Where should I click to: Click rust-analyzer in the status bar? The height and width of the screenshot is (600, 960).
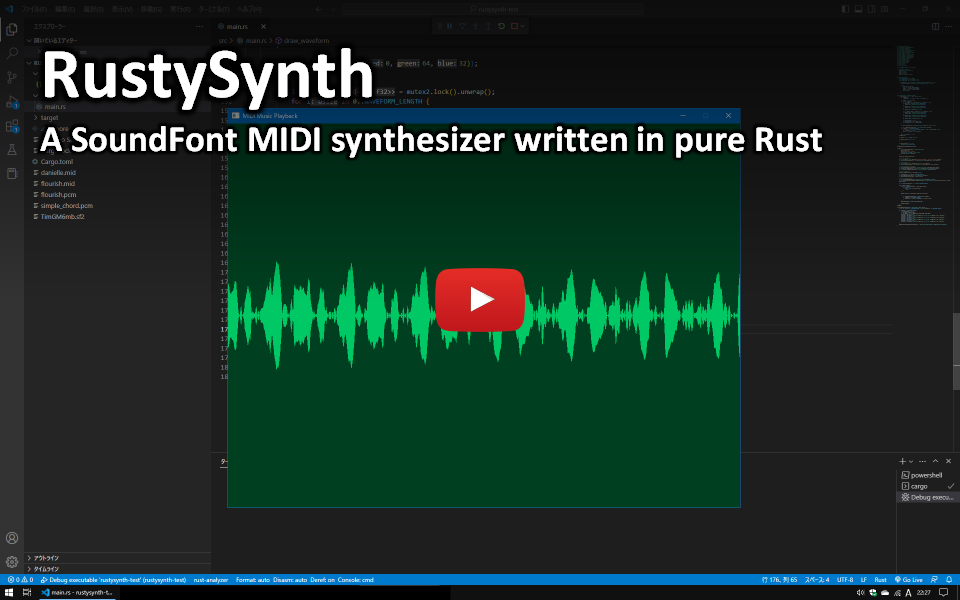[x=211, y=580]
